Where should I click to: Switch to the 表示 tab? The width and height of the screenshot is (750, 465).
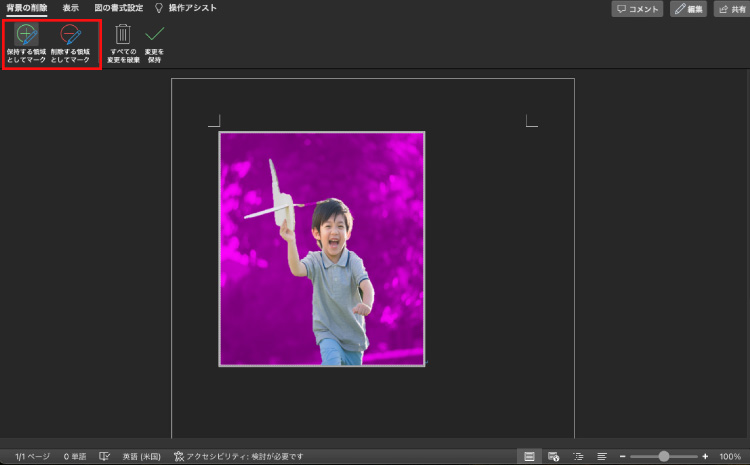pyautogui.click(x=71, y=8)
